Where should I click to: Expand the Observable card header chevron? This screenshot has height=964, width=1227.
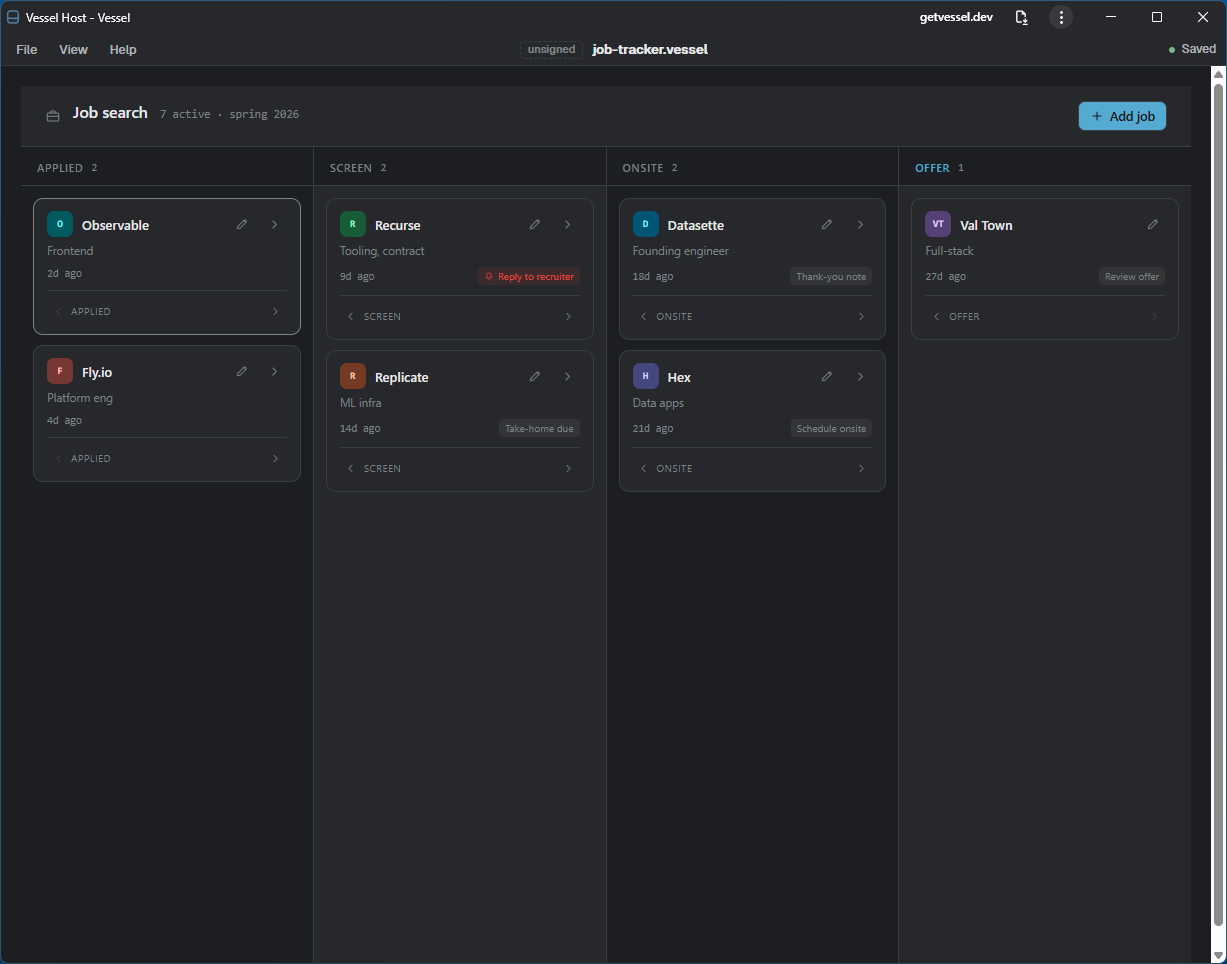pyautogui.click(x=275, y=225)
